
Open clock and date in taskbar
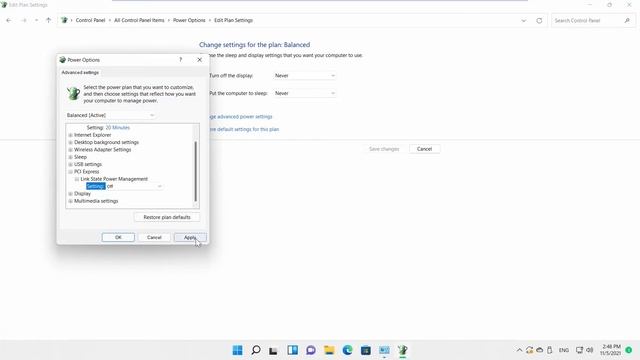[x=610, y=350]
